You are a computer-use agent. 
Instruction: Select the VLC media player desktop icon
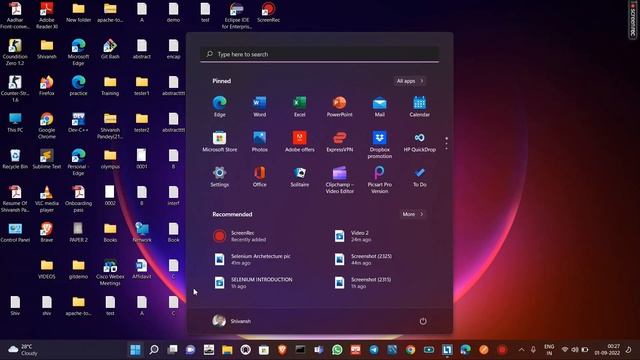coord(47,199)
